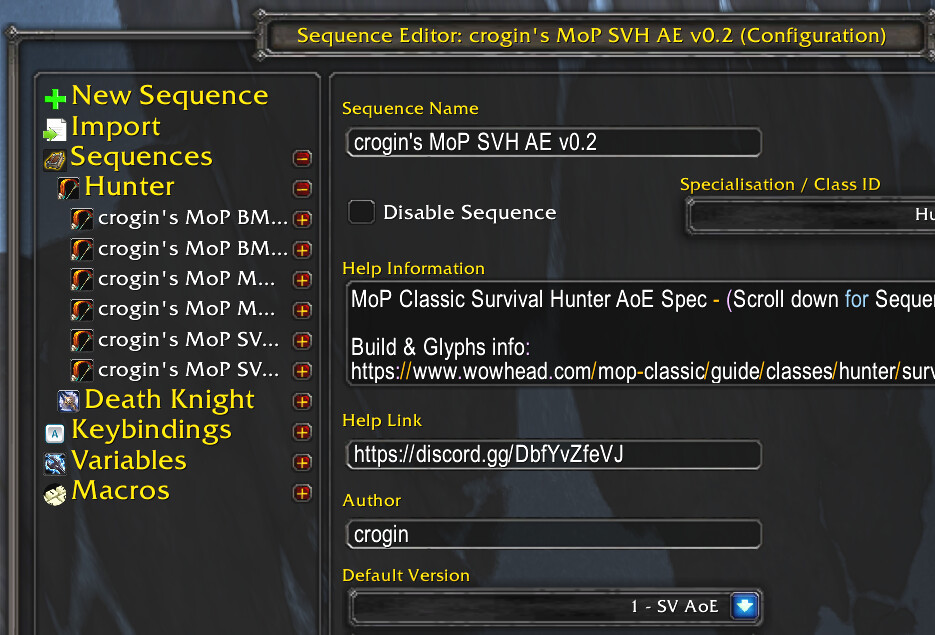
Task: Click the Sequence Name input field
Action: click(x=554, y=142)
